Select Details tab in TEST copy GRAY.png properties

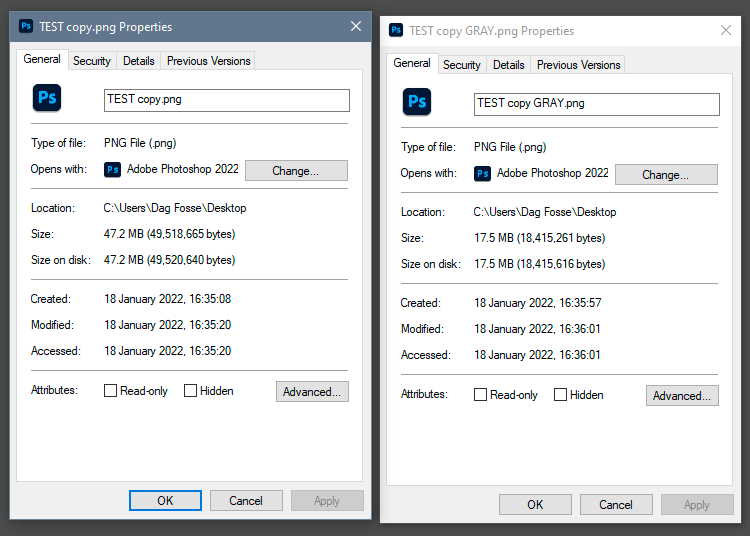point(509,65)
